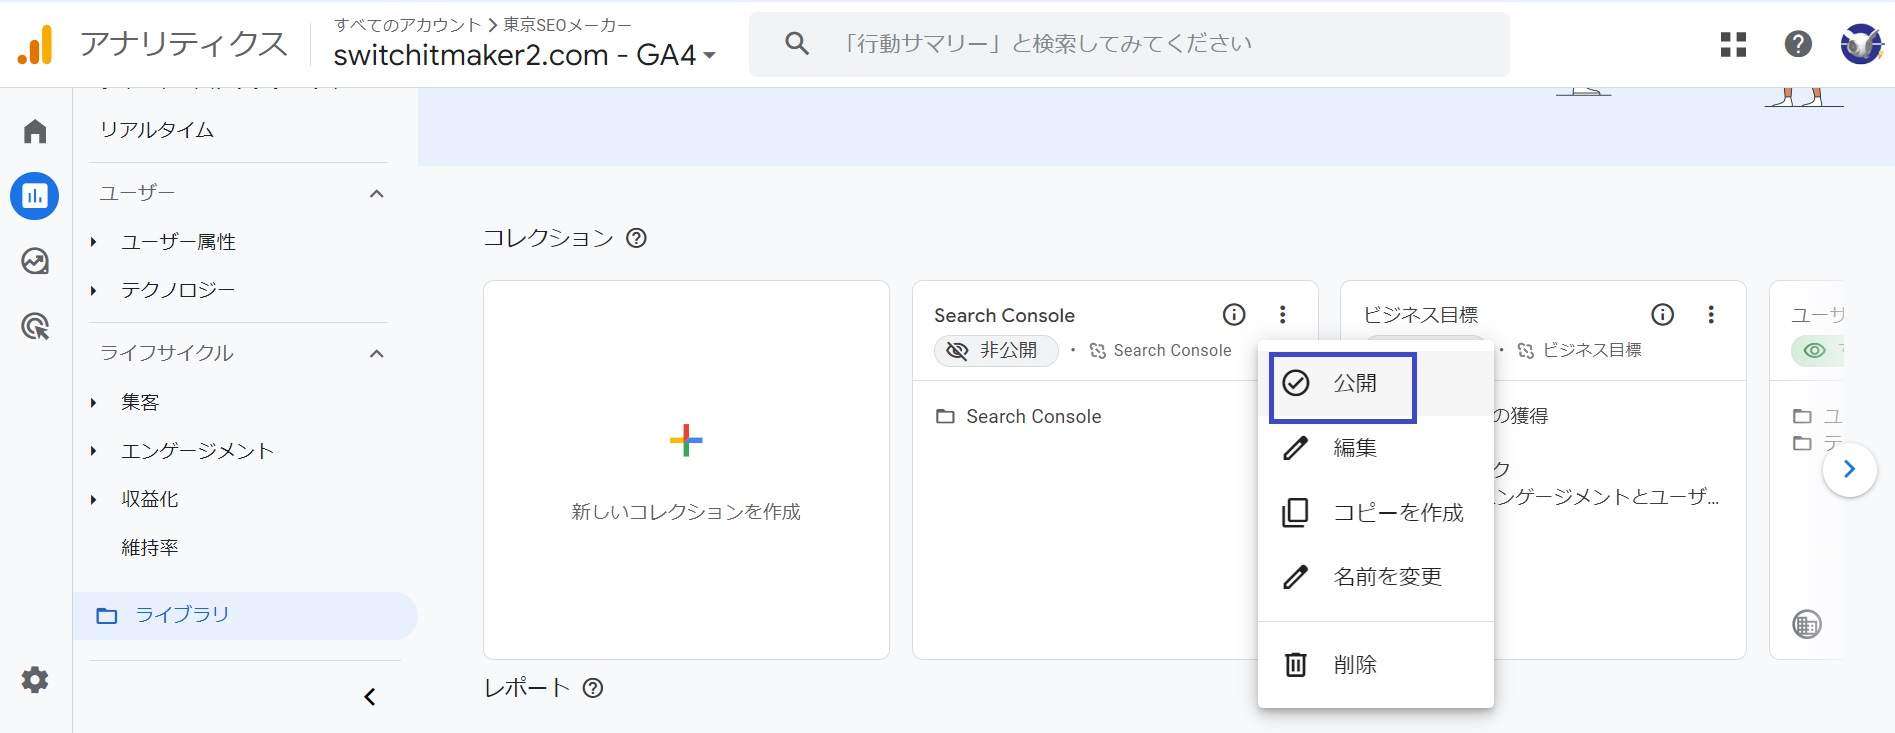Choose 名前を変更 from the menu
This screenshot has width=1895, height=733.
(1376, 577)
